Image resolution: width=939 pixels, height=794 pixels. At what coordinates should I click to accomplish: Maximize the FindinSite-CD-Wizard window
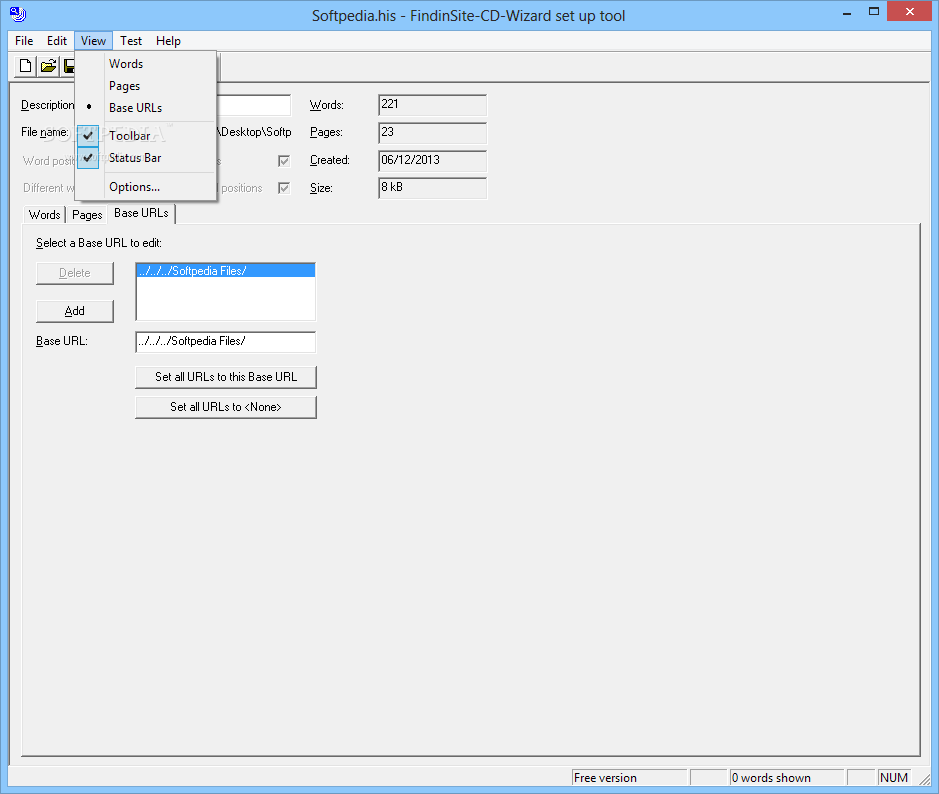[x=874, y=13]
